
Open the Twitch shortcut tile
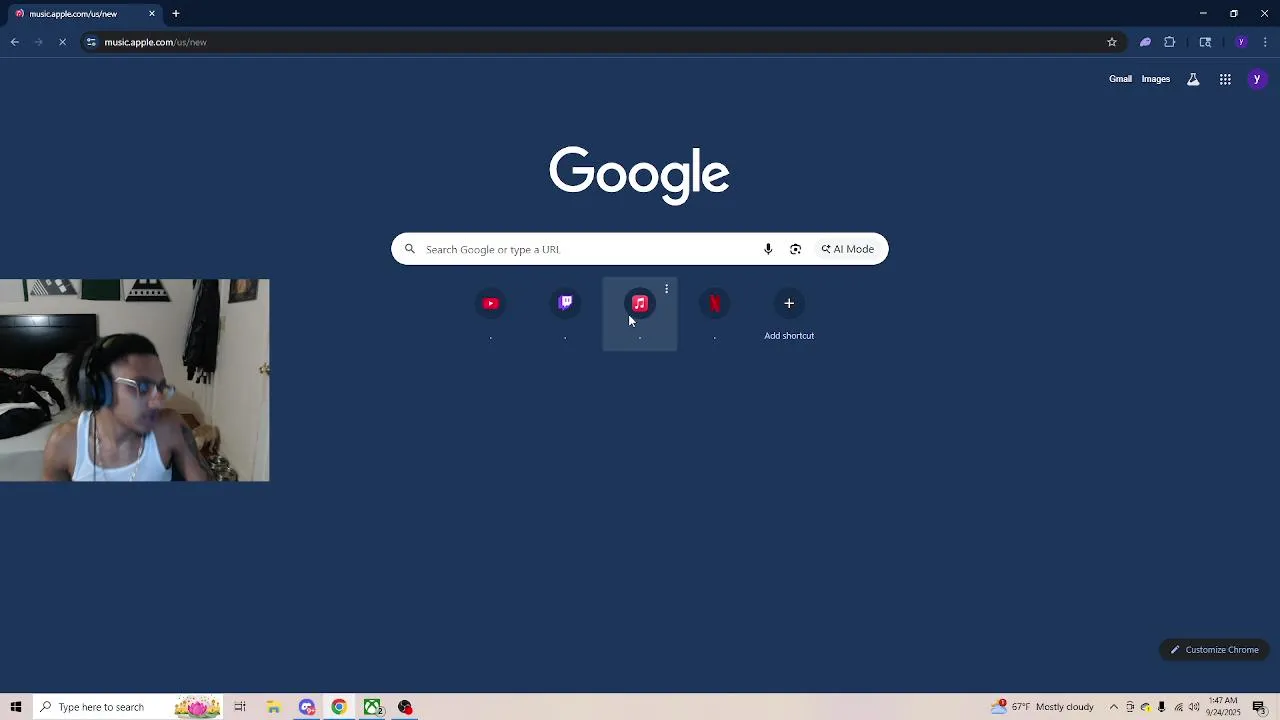[x=565, y=303]
